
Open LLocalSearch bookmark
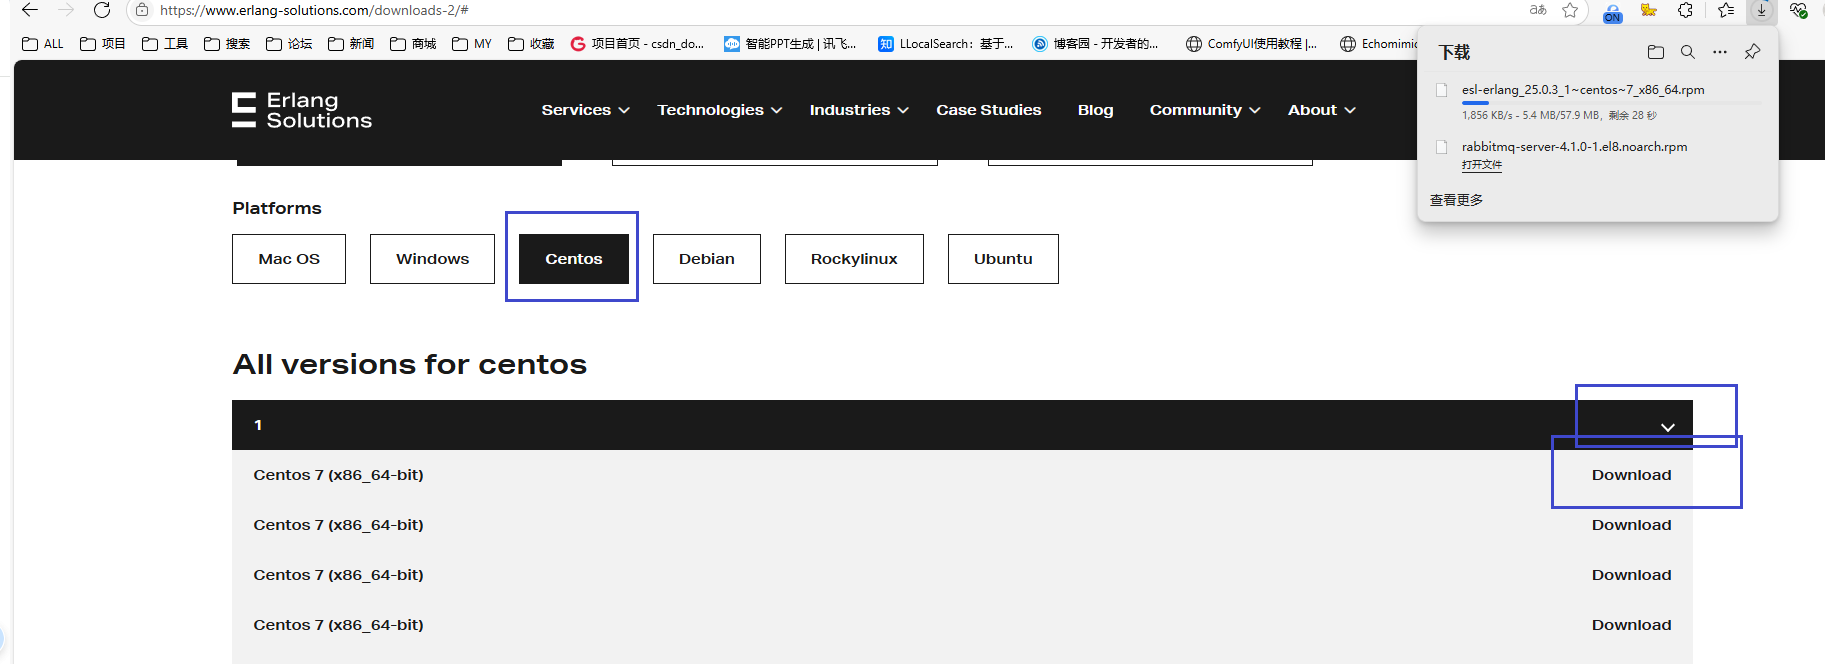(945, 44)
